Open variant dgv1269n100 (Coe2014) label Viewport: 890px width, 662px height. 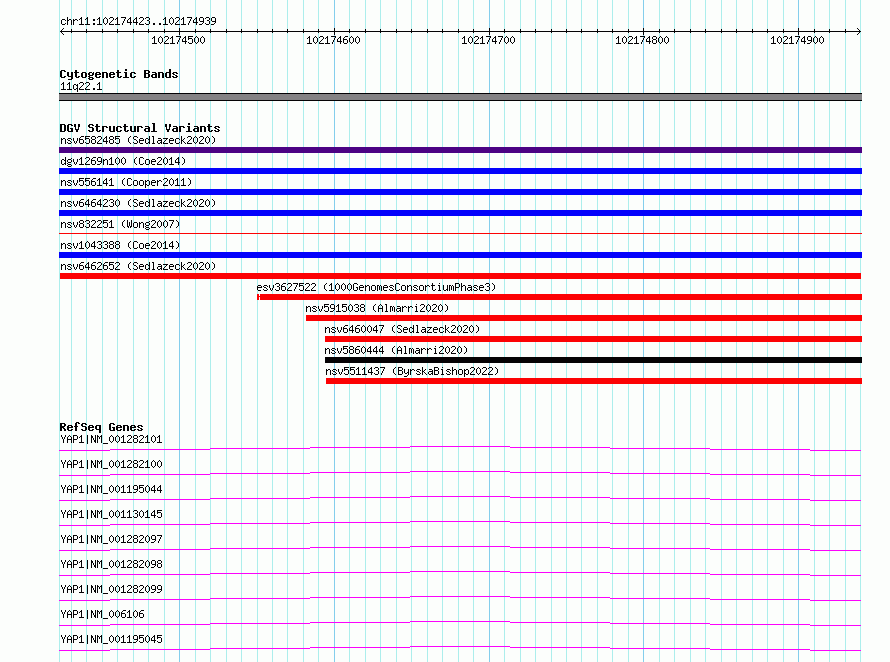pyautogui.click(x=123, y=161)
